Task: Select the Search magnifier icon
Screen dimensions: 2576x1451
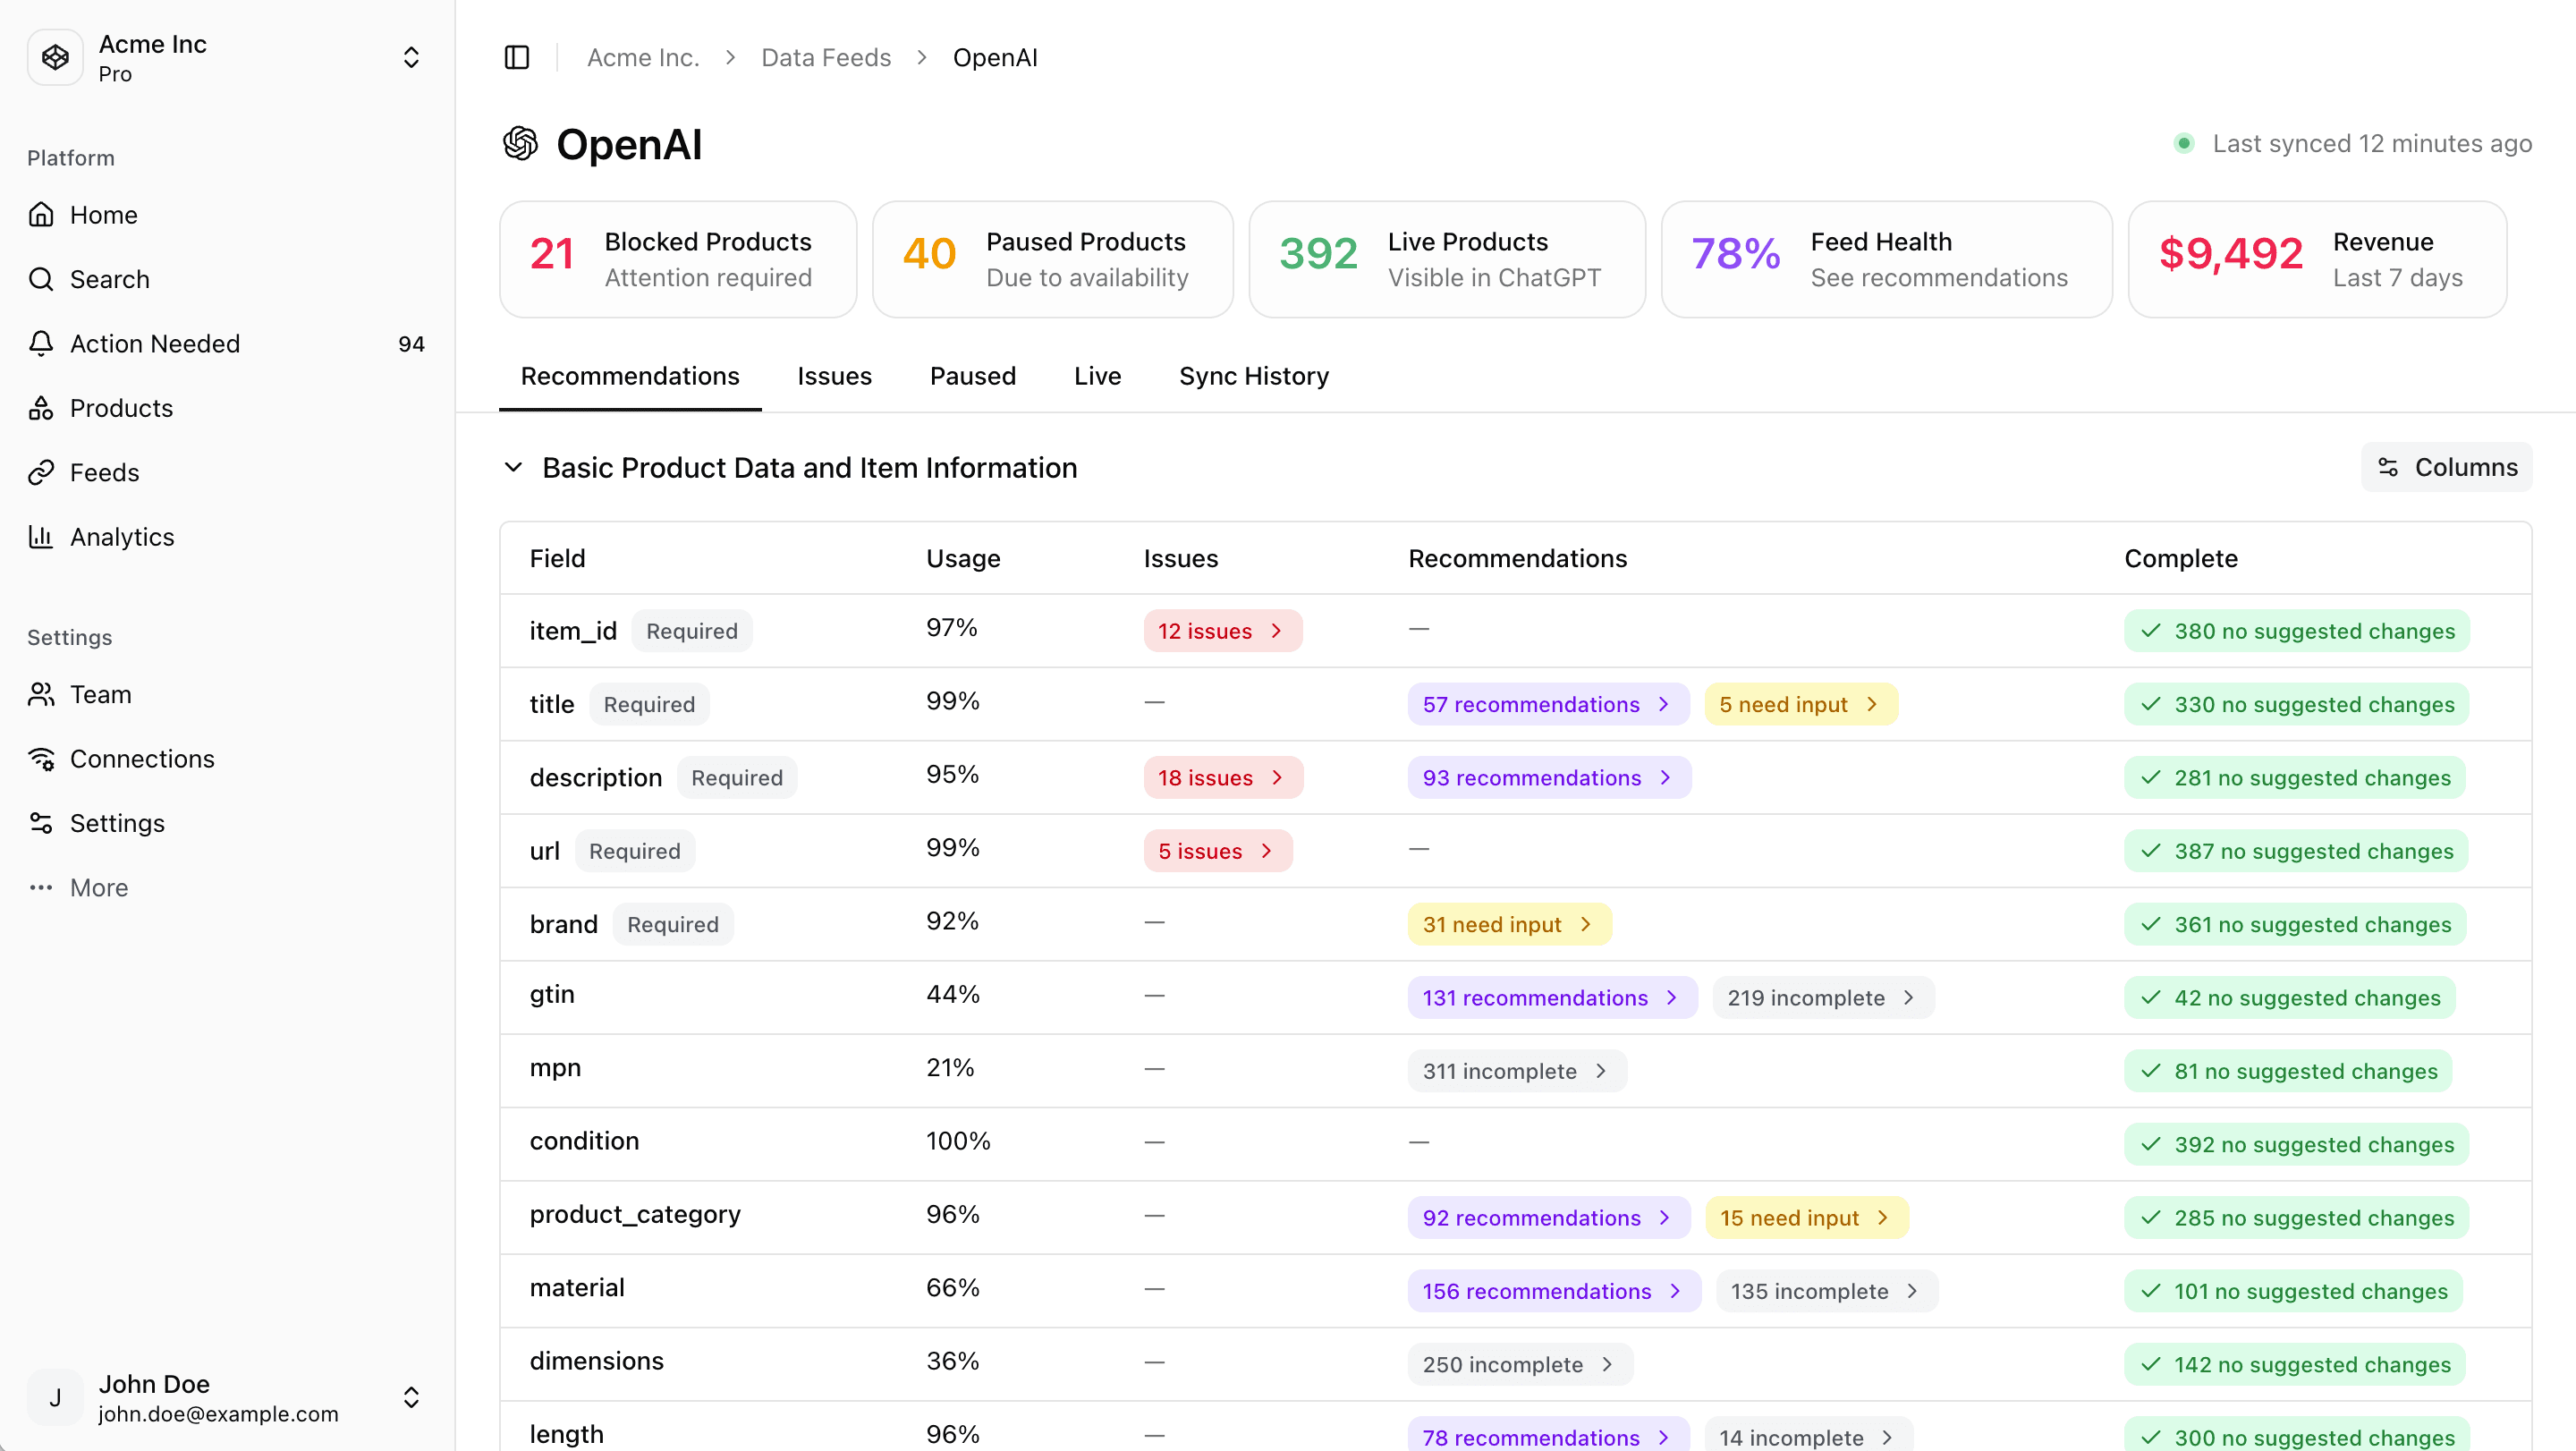Action: 41,279
